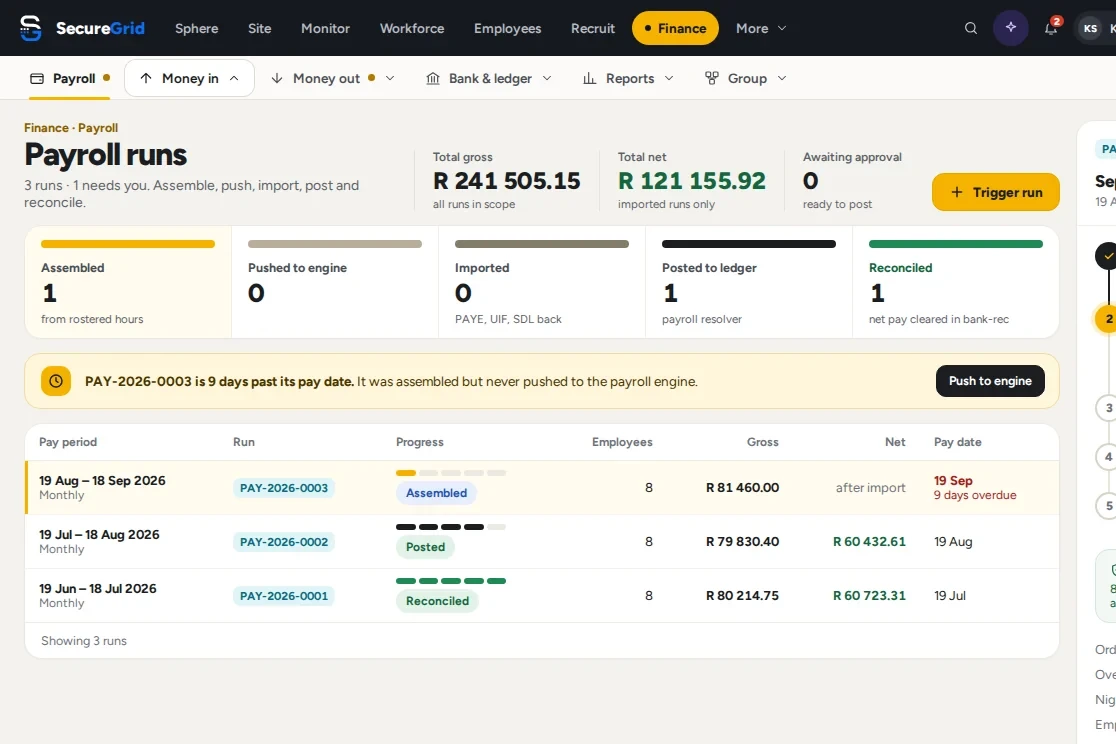Click the Finance breadcrumb link
The height and width of the screenshot is (744, 1116).
pos(46,127)
